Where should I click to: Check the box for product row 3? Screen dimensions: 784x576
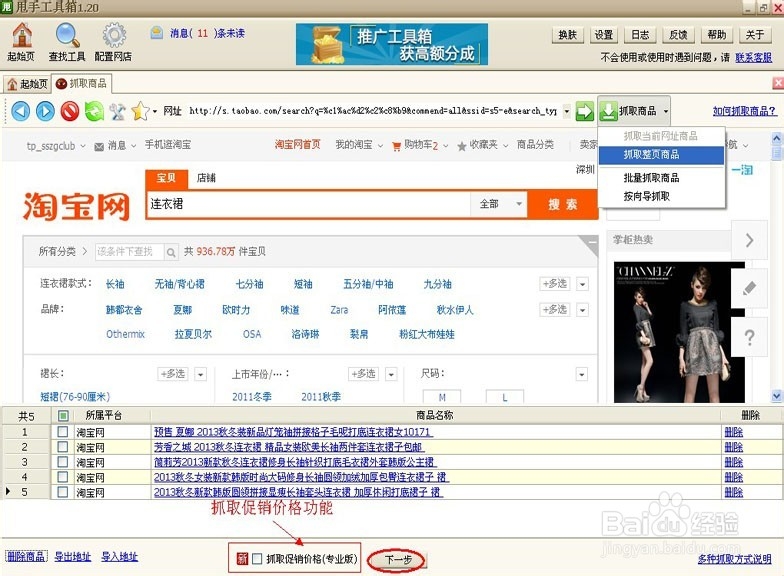(62, 462)
